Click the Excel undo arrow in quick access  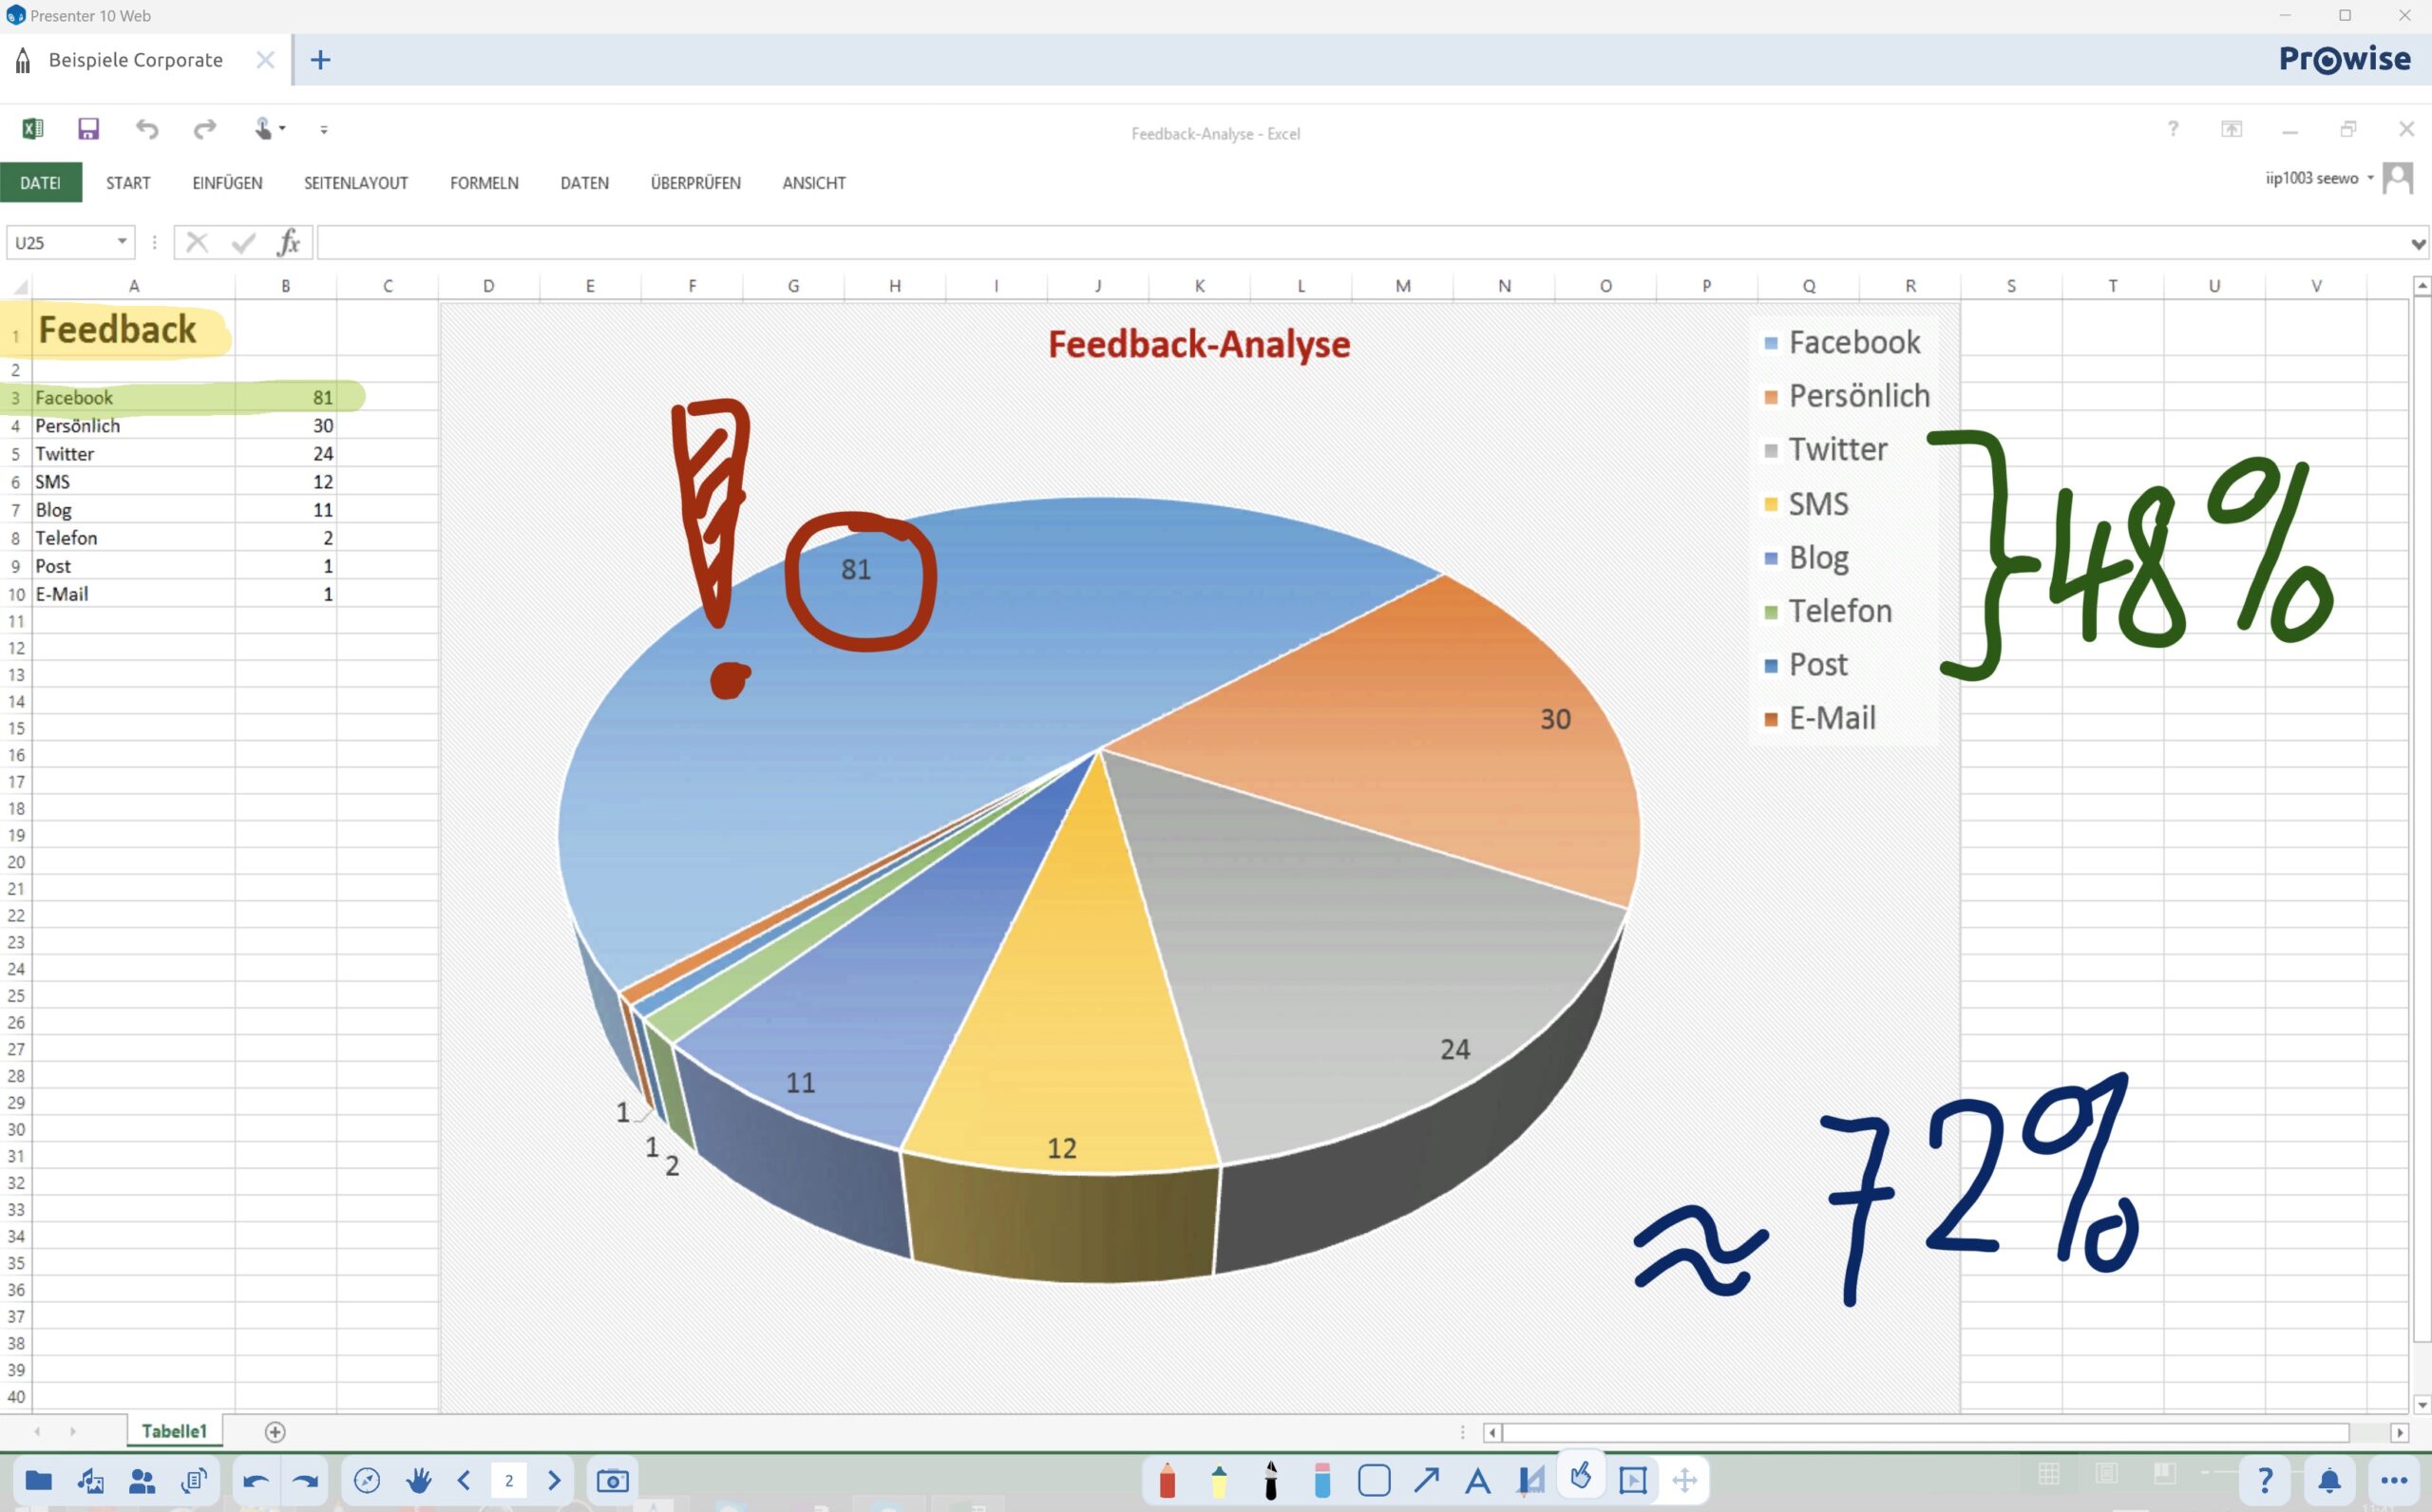tap(147, 128)
